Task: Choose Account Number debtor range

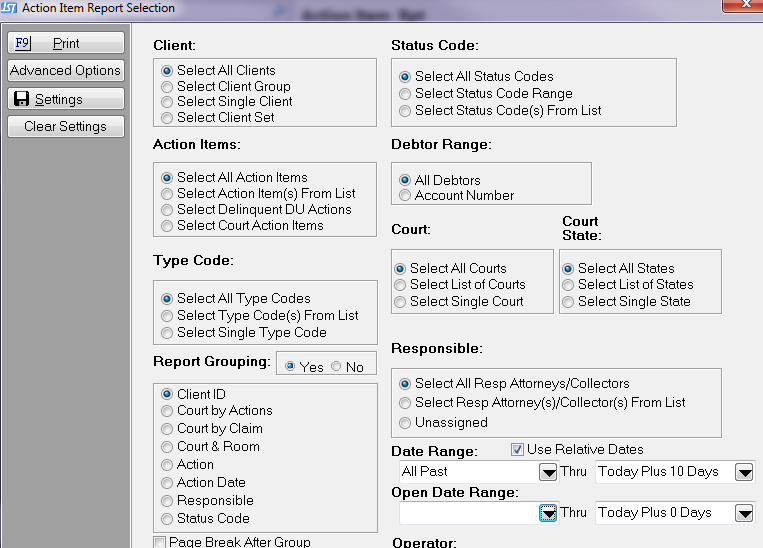Action: (x=405, y=195)
